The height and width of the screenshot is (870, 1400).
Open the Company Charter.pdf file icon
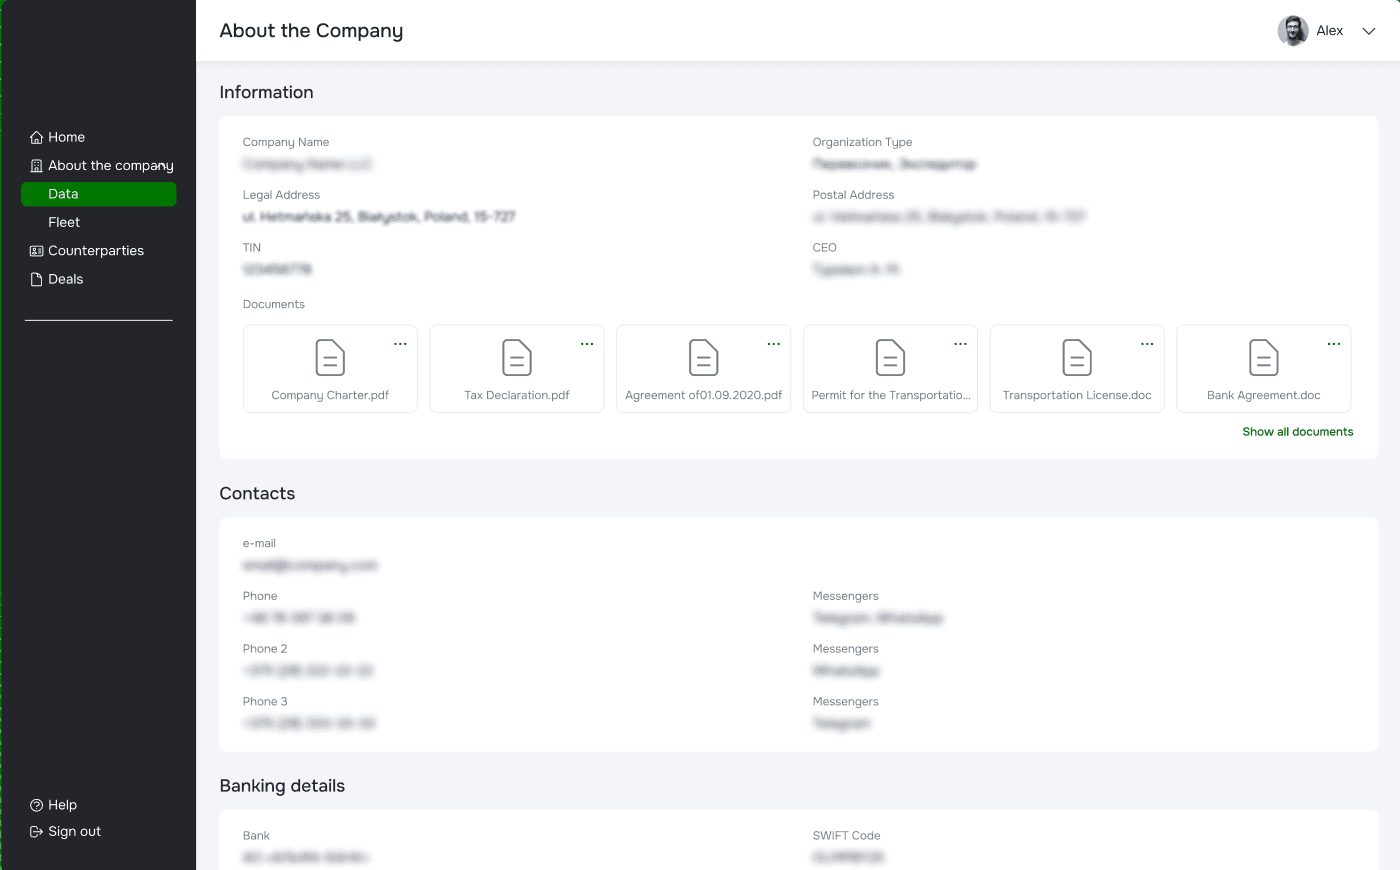330,358
